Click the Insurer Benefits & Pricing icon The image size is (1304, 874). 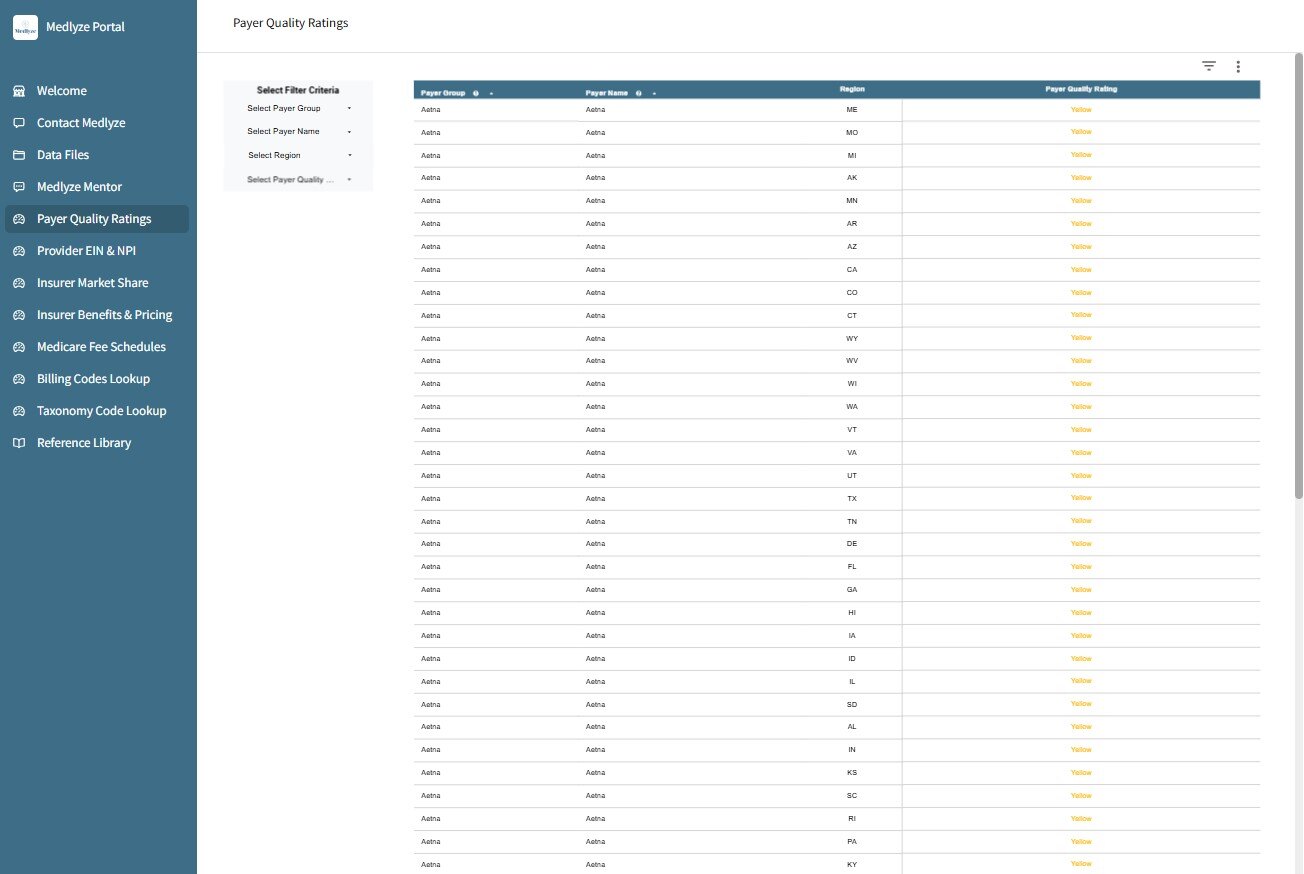pyautogui.click(x=19, y=315)
